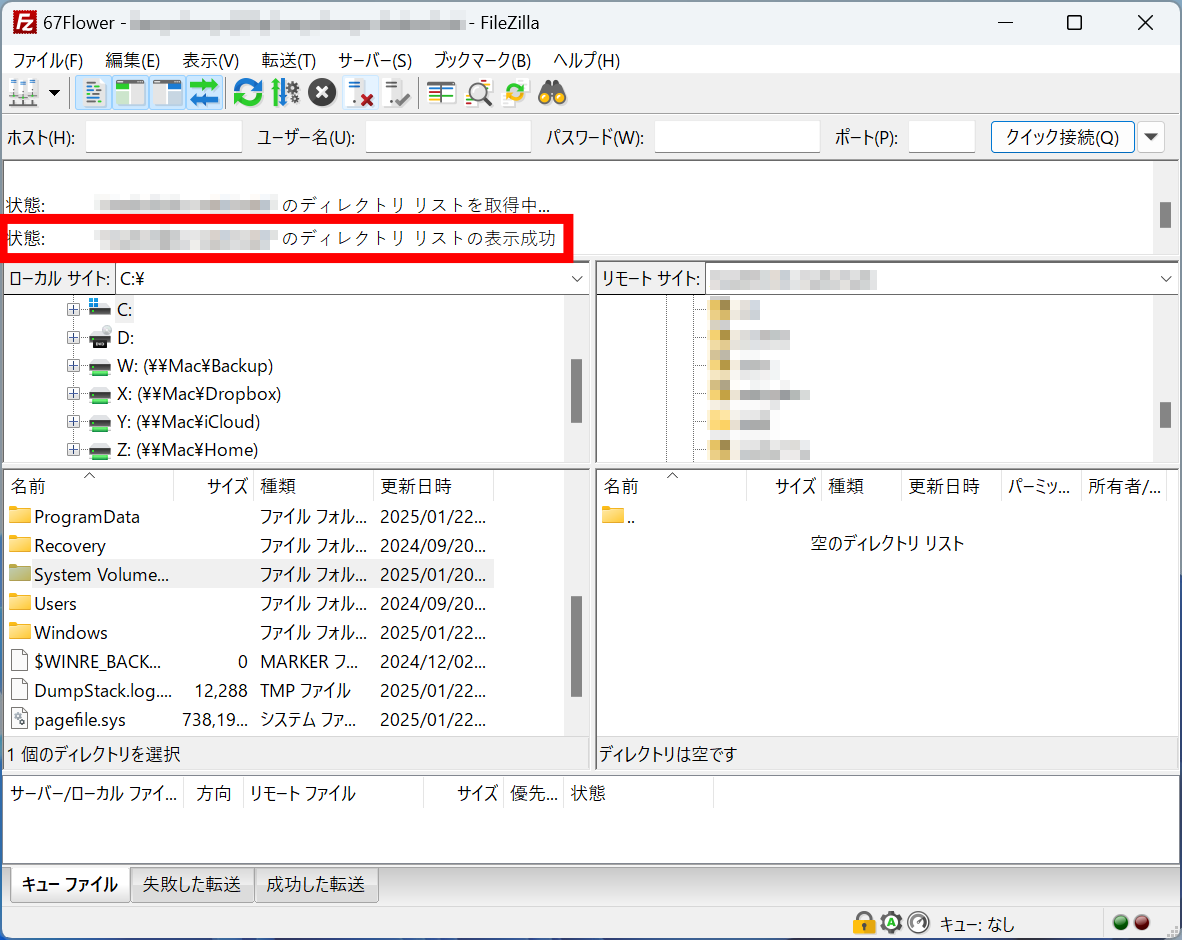The width and height of the screenshot is (1182, 940).
Task: Refresh the file and folder lists
Action: 248,93
